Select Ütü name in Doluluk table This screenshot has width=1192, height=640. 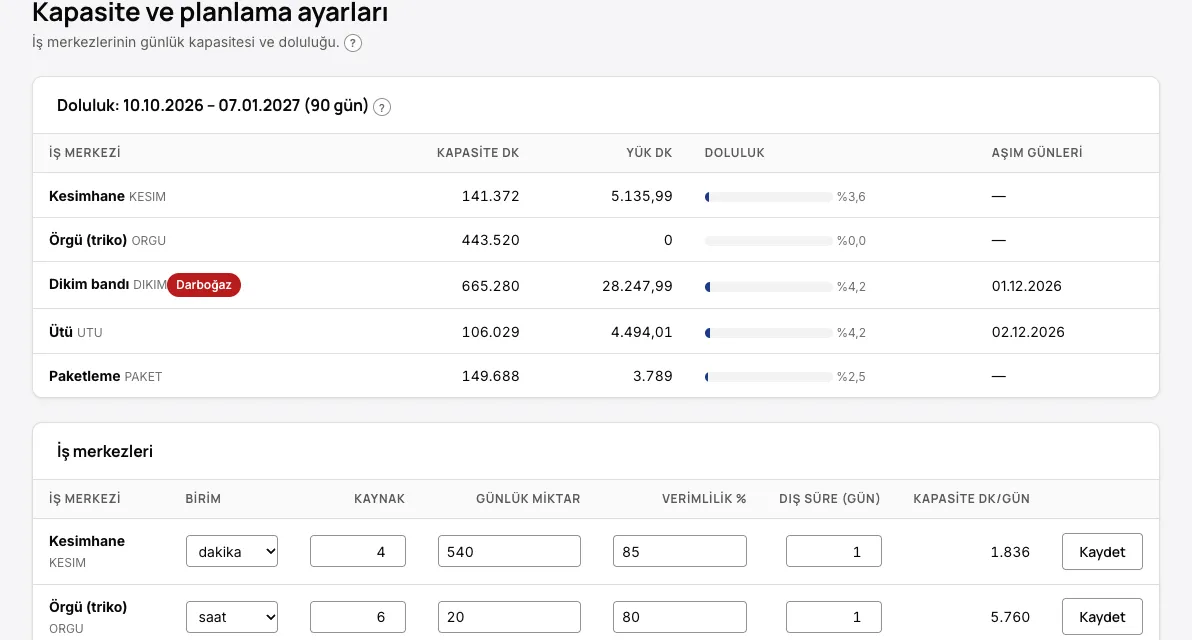click(x=61, y=331)
